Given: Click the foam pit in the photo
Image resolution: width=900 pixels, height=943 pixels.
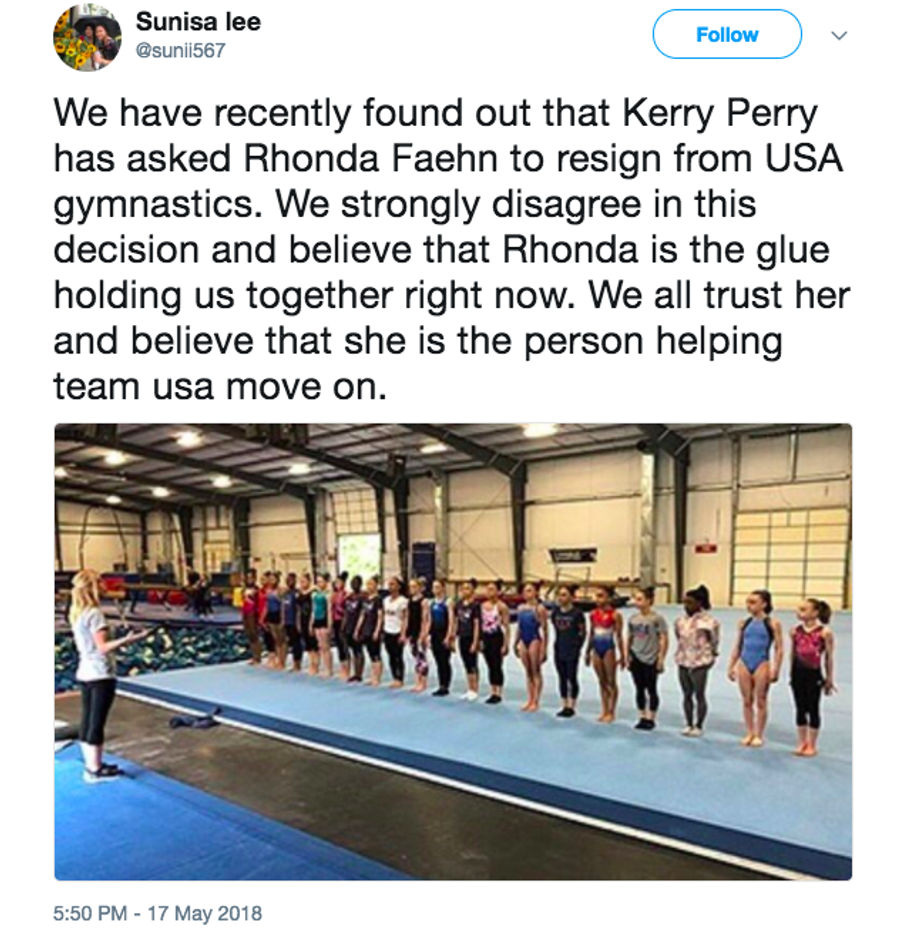Looking at the screenshot, I should coord(156,653).
